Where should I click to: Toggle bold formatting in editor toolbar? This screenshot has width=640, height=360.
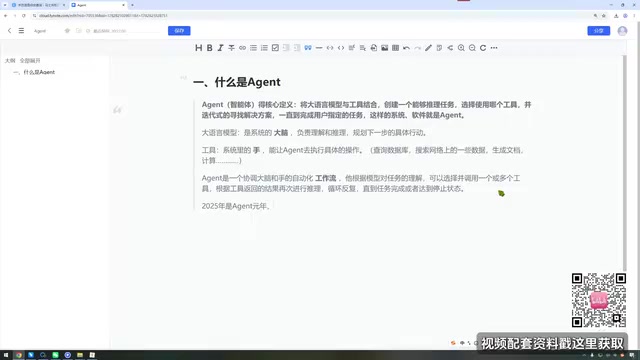tap(209, 48)
